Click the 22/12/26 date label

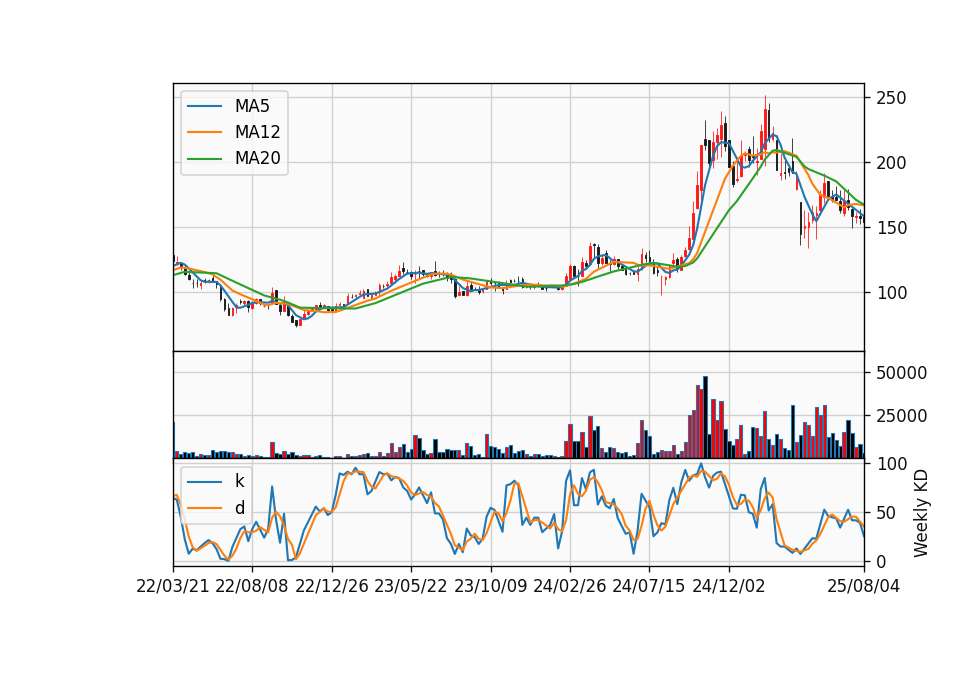(x=332, y=586)
